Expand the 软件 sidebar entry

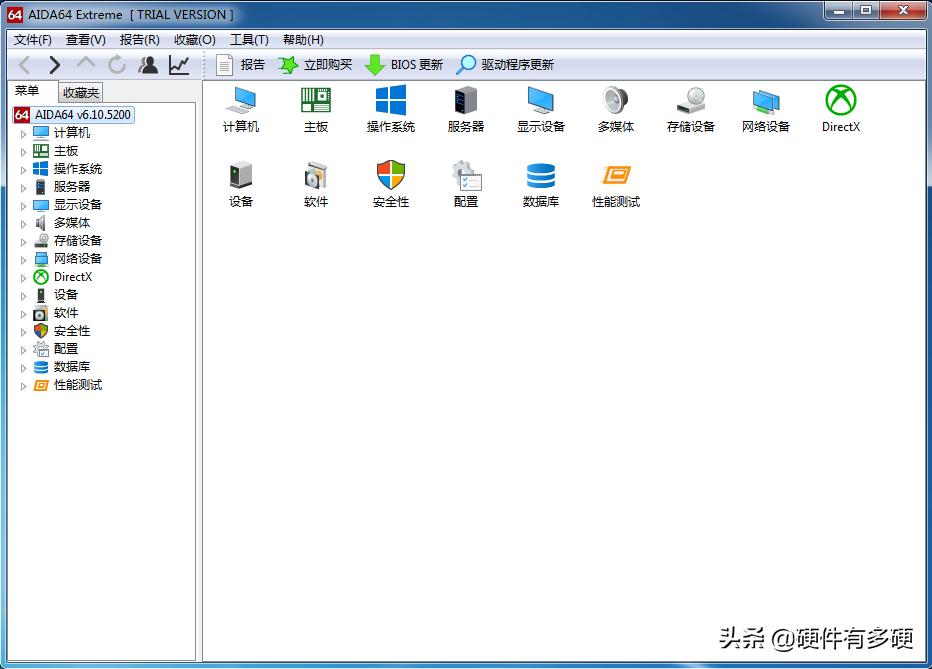tap(23, 312)
